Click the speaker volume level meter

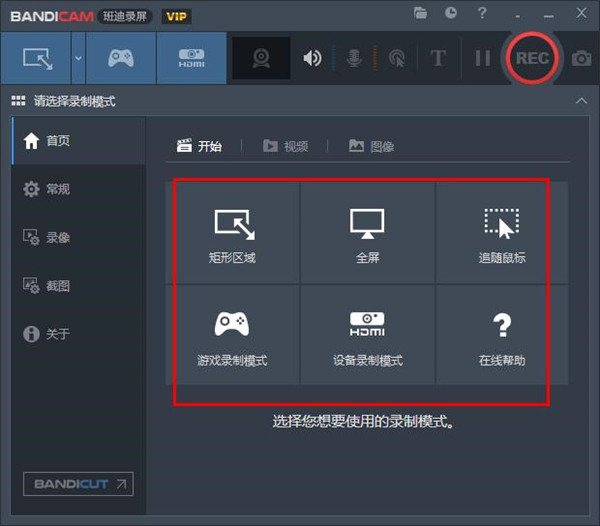[x=334, y=58]
